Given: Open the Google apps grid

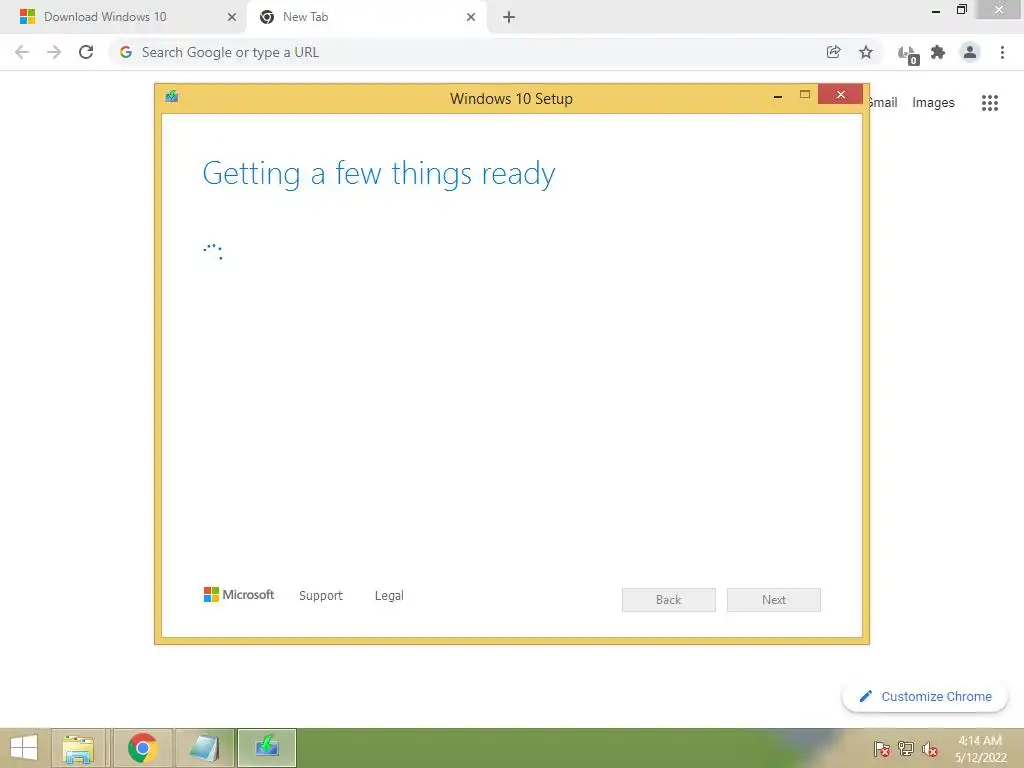Looking at the screenshot, I should point(990,103).
